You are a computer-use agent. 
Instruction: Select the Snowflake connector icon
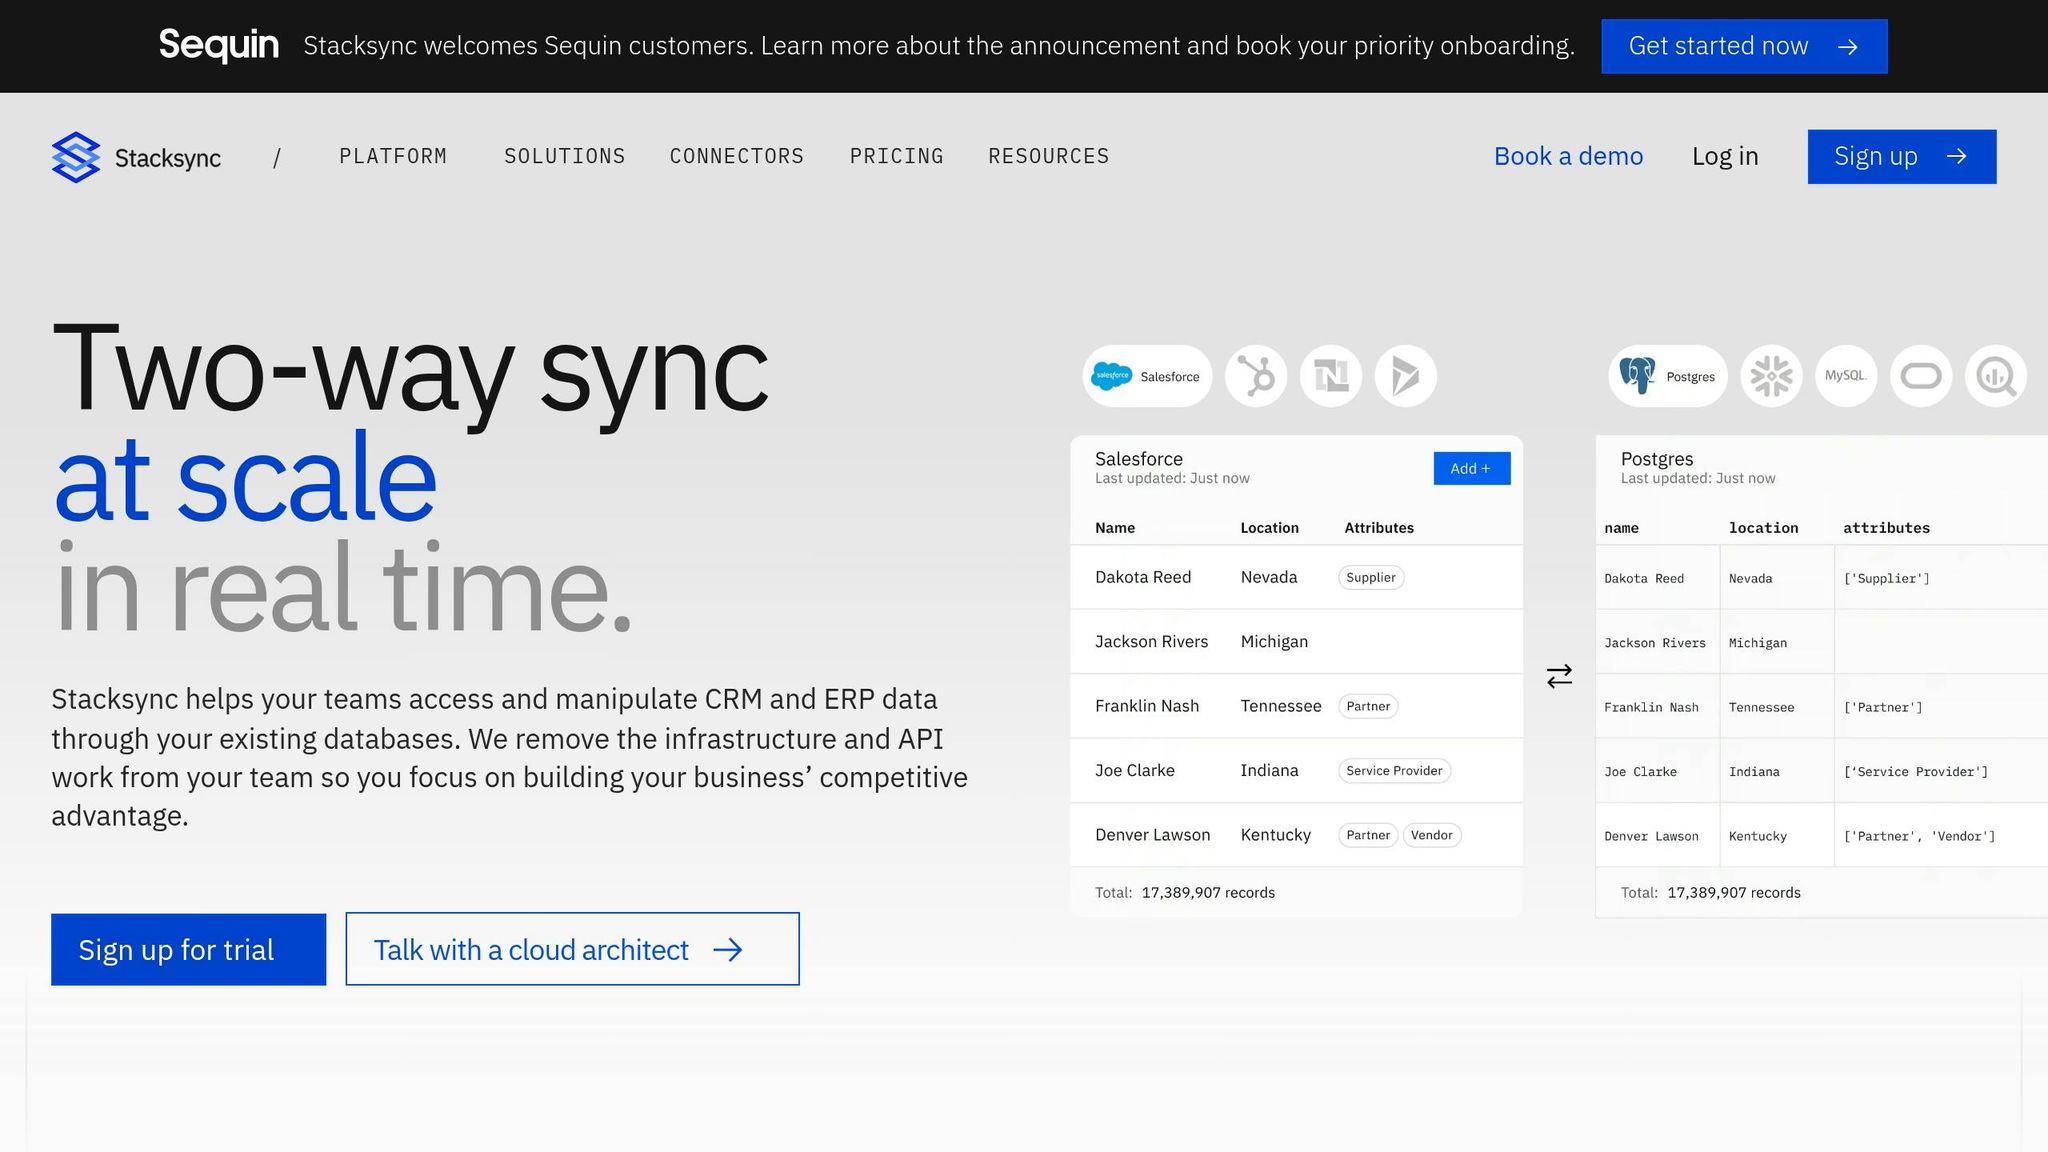1771,376
